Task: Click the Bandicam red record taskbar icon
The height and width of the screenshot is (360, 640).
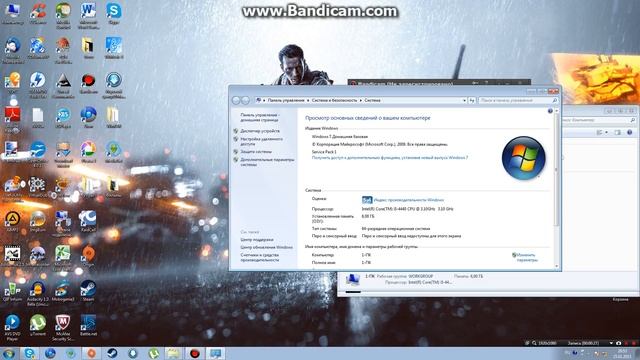Action: coord(195,353)
